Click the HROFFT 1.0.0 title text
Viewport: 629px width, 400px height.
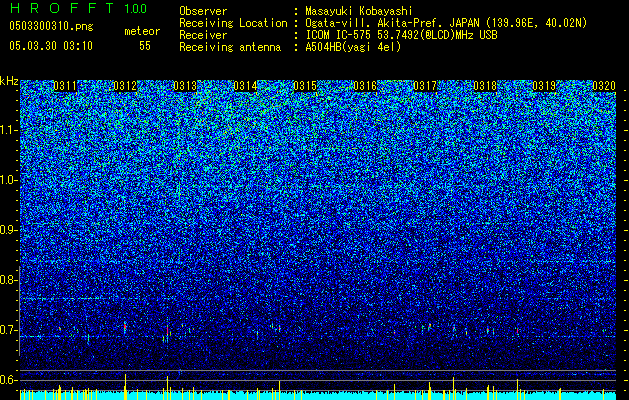click(x=78, y=8)
